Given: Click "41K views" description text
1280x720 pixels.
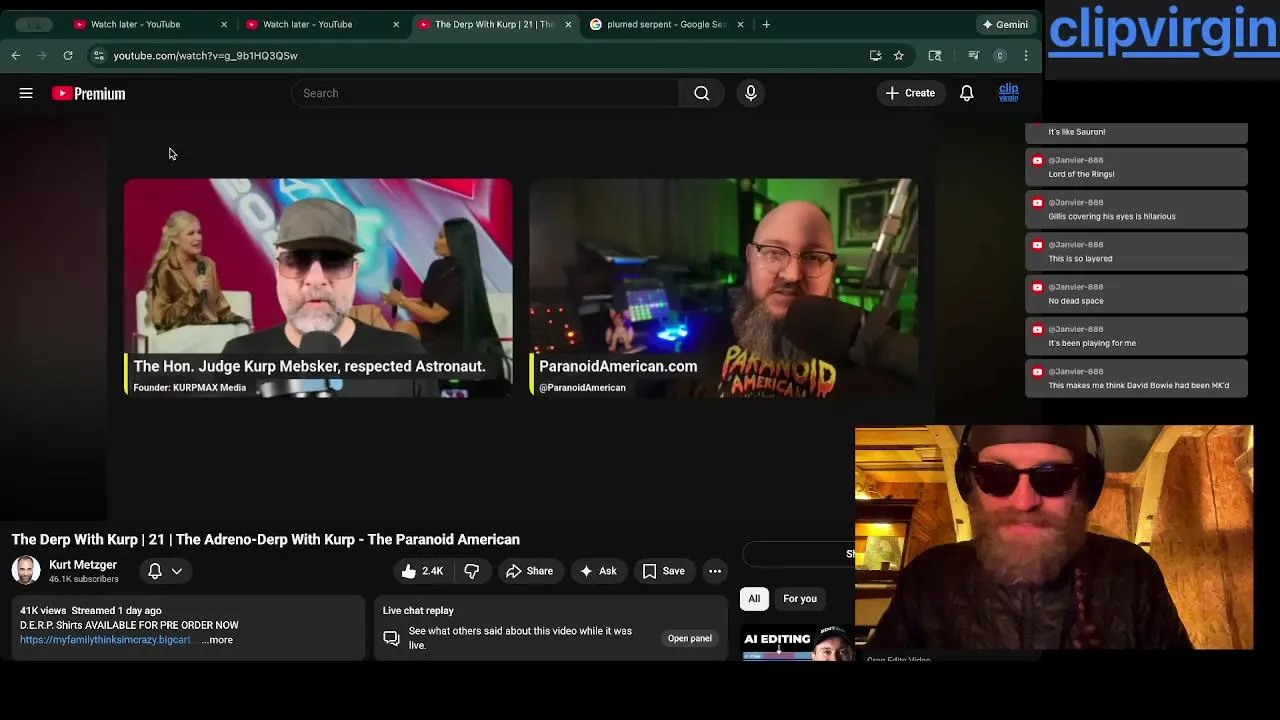Looking at the screenshot, I should point(43,611).
